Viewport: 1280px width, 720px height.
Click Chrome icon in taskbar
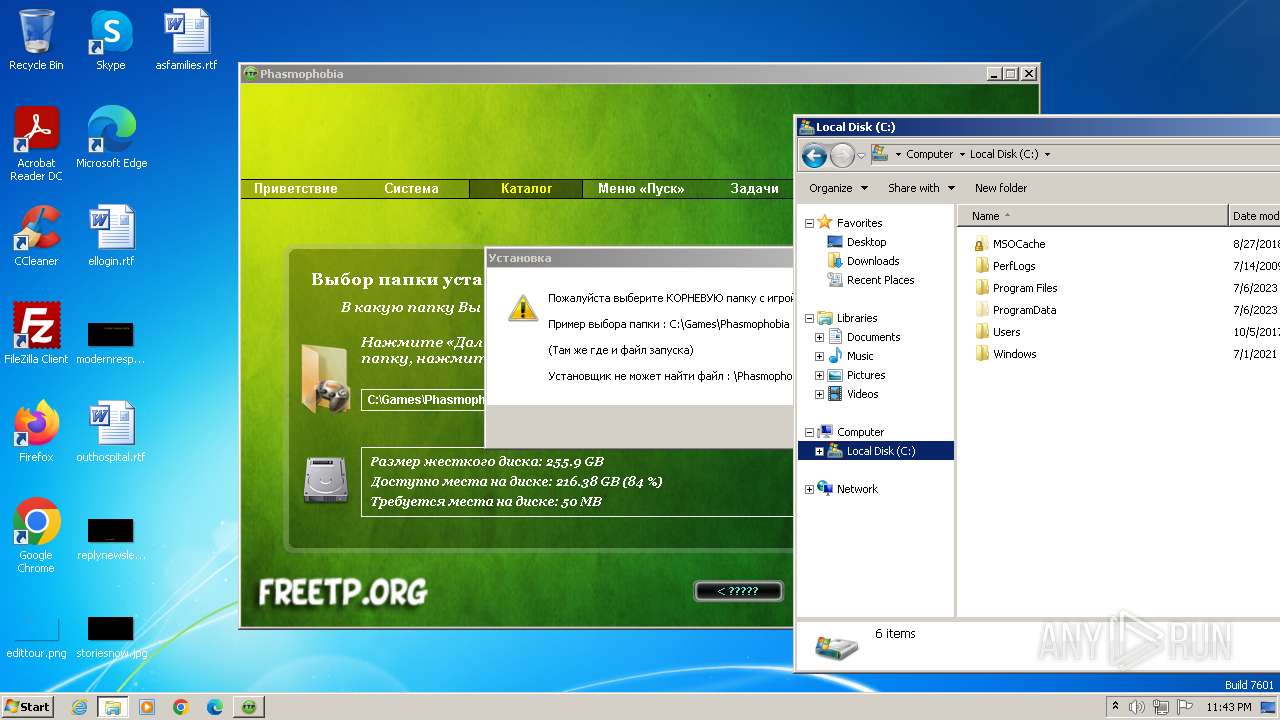pyautogui.click(x=181, y=707)
